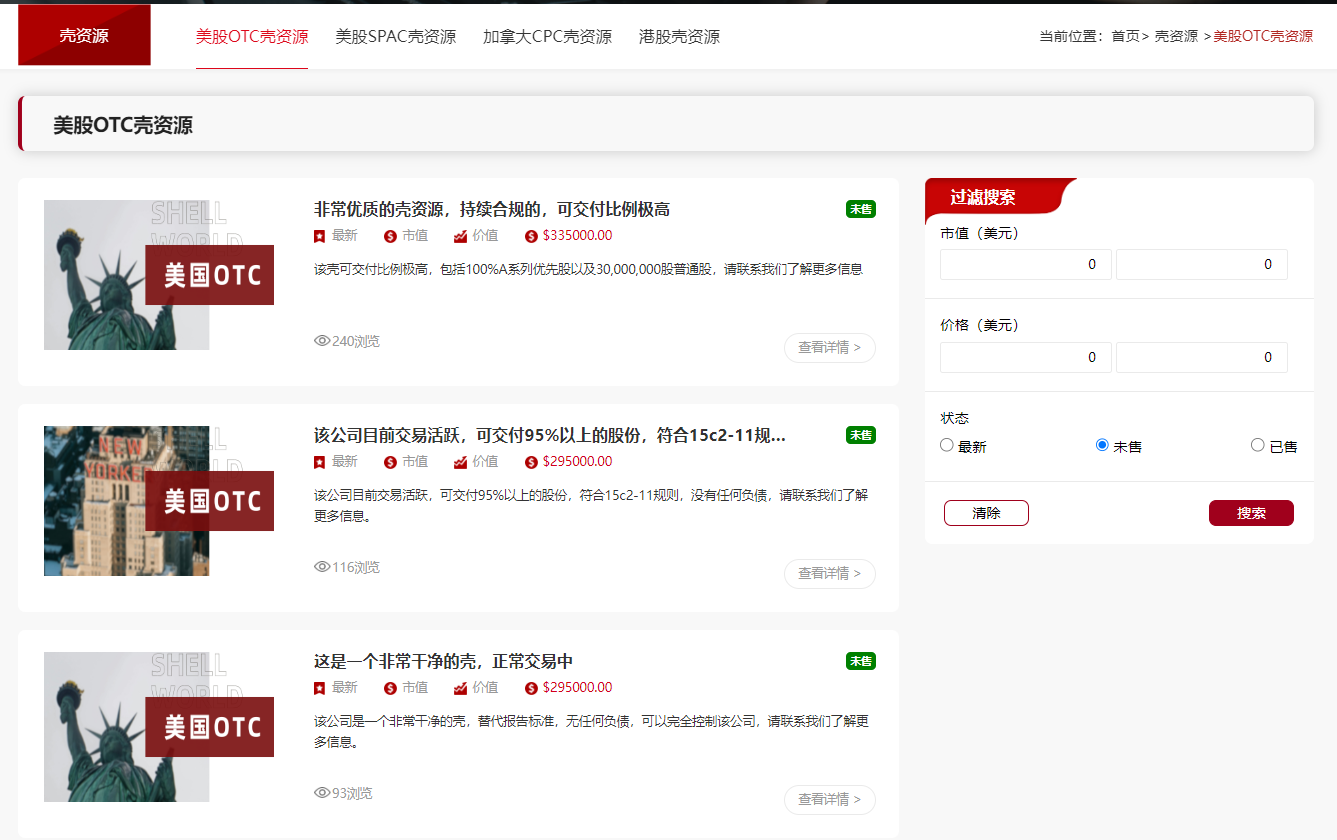Select the 最新 radio button under 状态
Viewport: 1337px width, 840px height.
coord(947,445)
